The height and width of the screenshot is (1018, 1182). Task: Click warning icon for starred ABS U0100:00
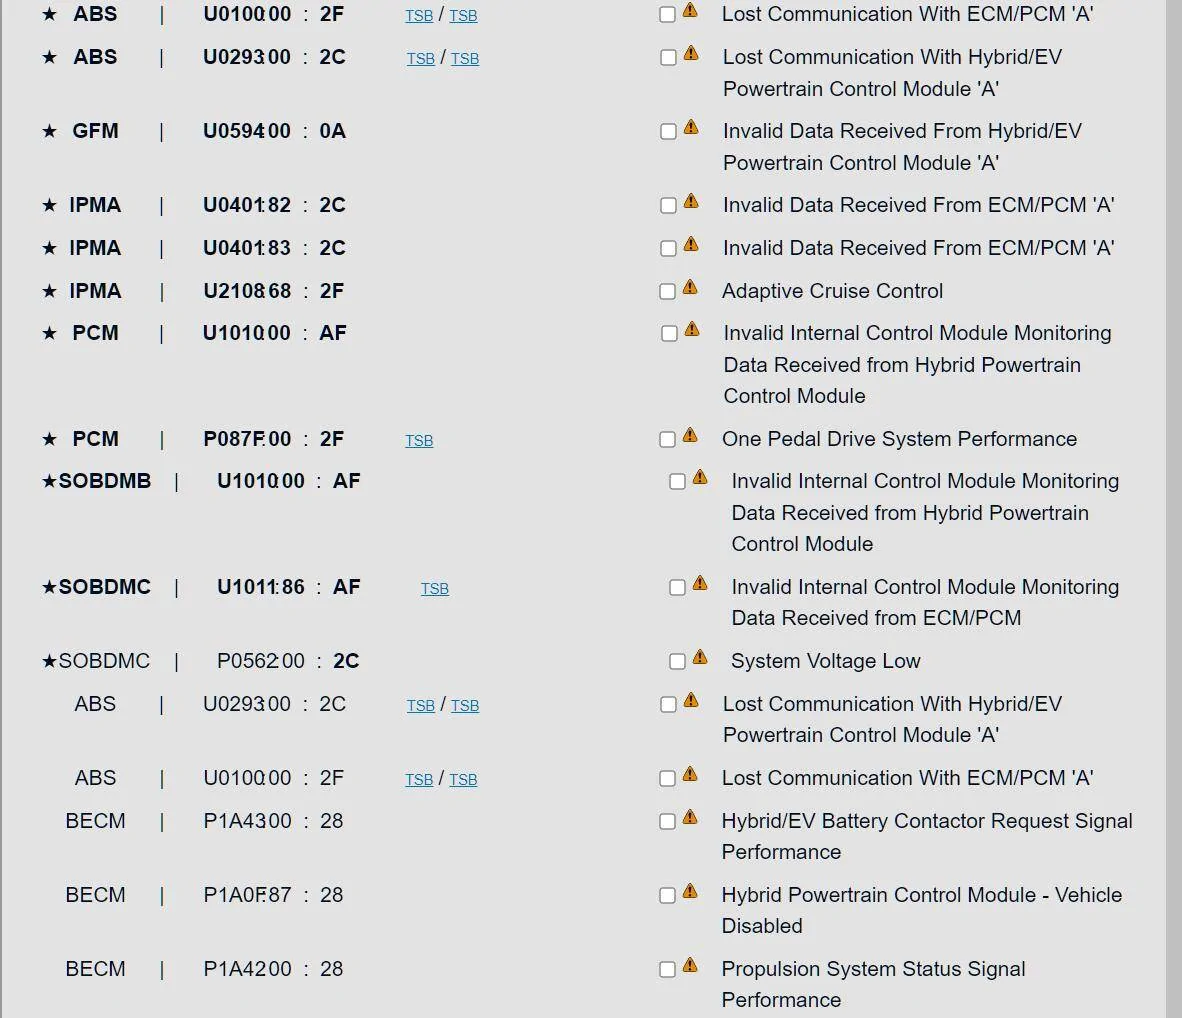(x=690, y=11)
